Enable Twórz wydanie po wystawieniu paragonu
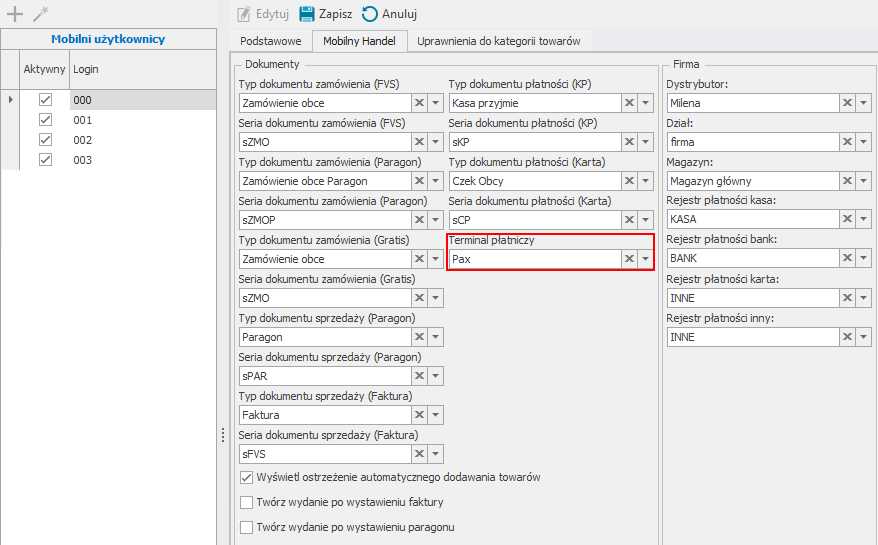The width and height of the screenshot is (878, 545). pos(247,527)
